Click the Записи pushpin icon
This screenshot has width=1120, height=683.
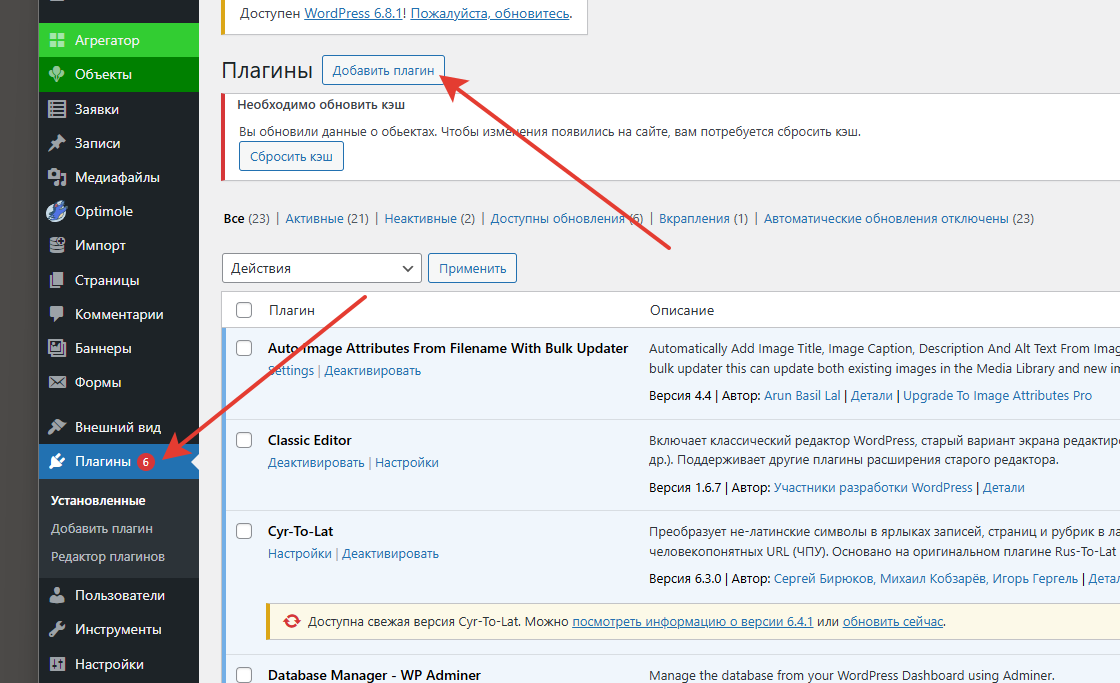[x=57, y=143]
